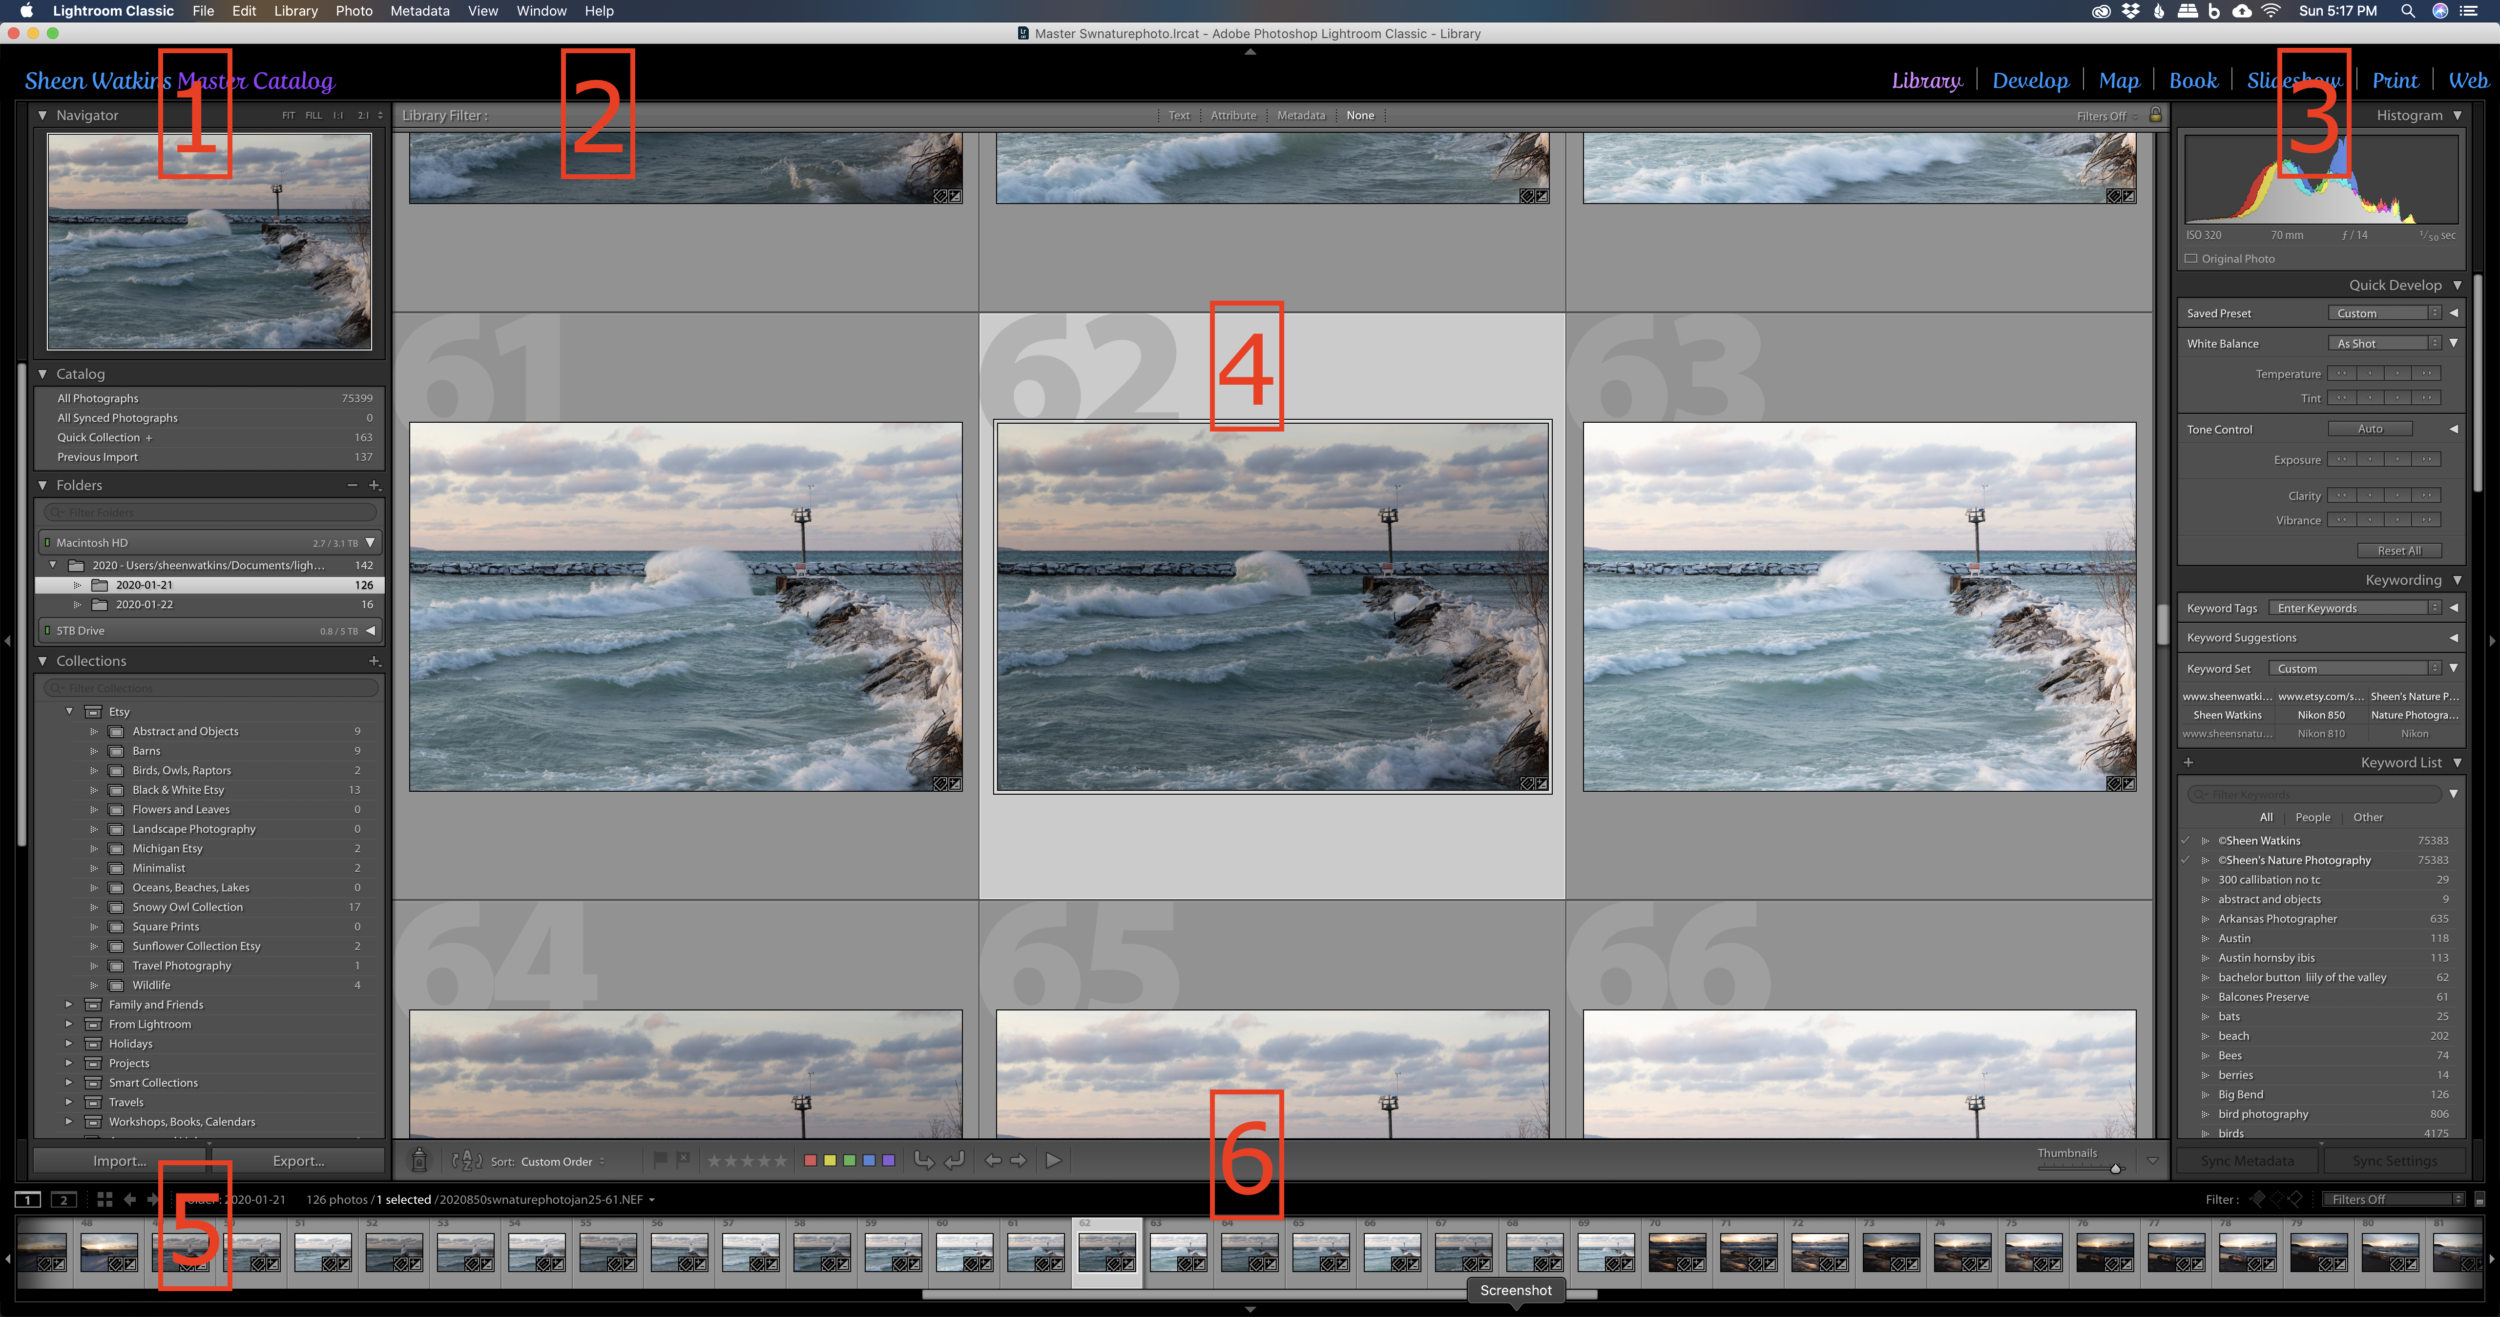2500x1317 pixels.
Task: Toggle filmstrip filter switch at far right
Action: tap(2479, 1199)
